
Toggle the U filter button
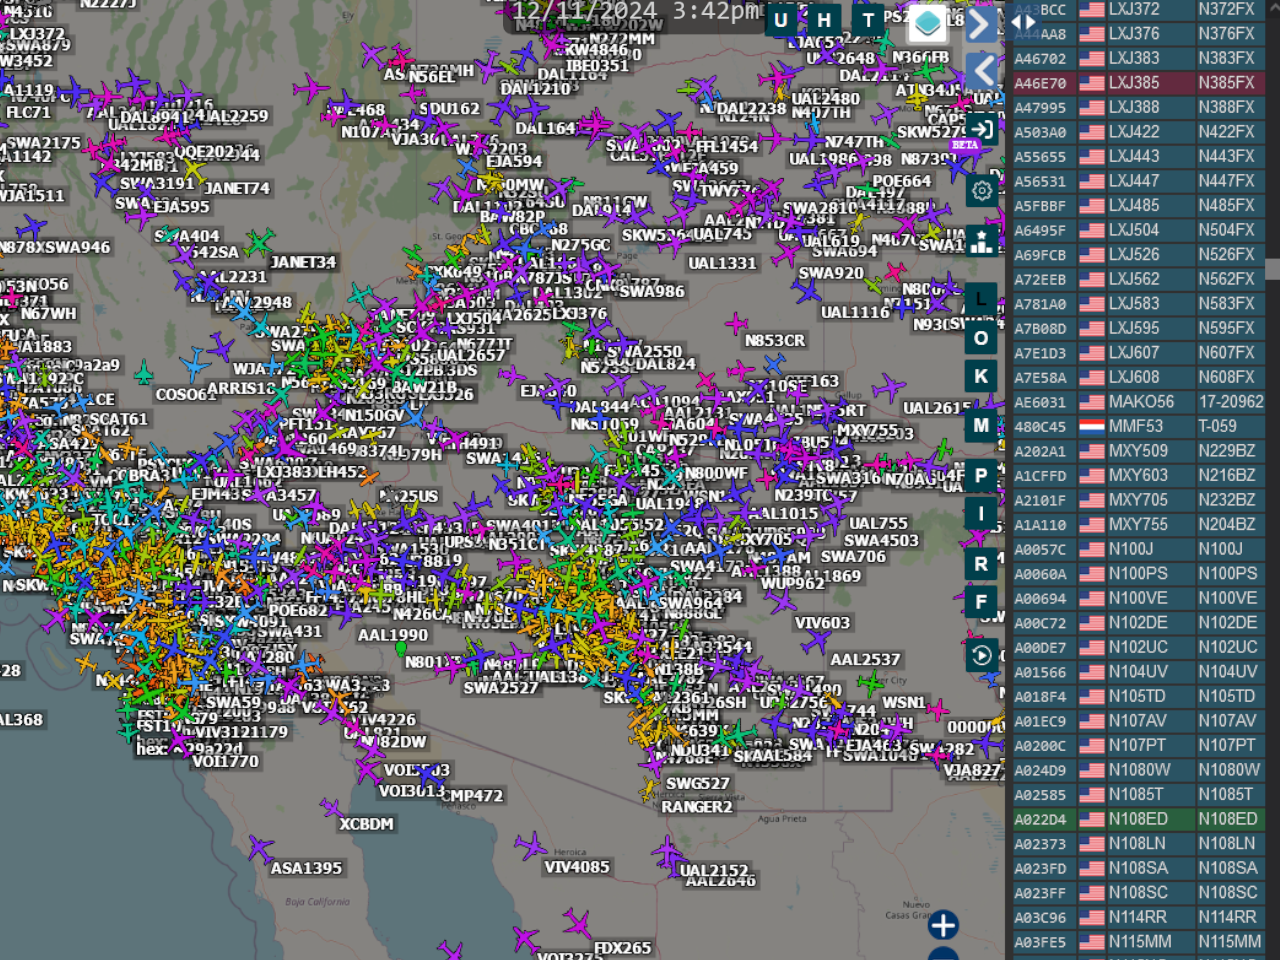click(781, 20)
